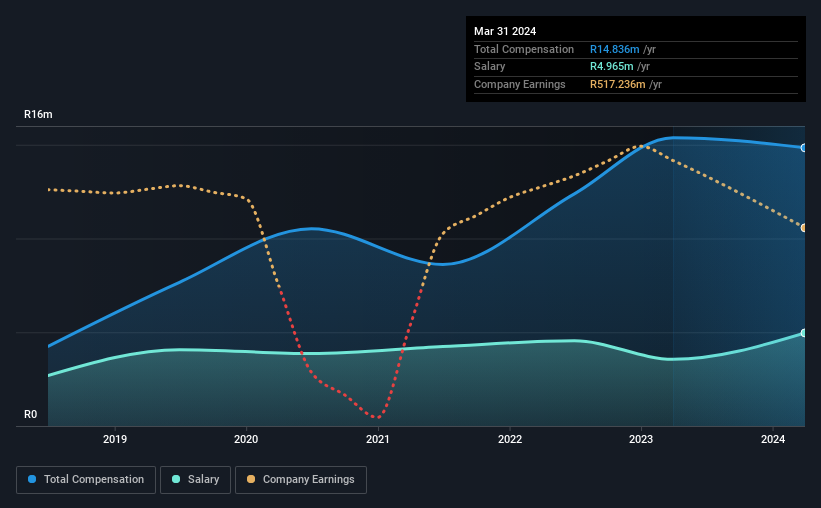The width and height of the screenshot is (821, 508).
Task: Click the Total Compensation tooltip row label
Action: 524,49
